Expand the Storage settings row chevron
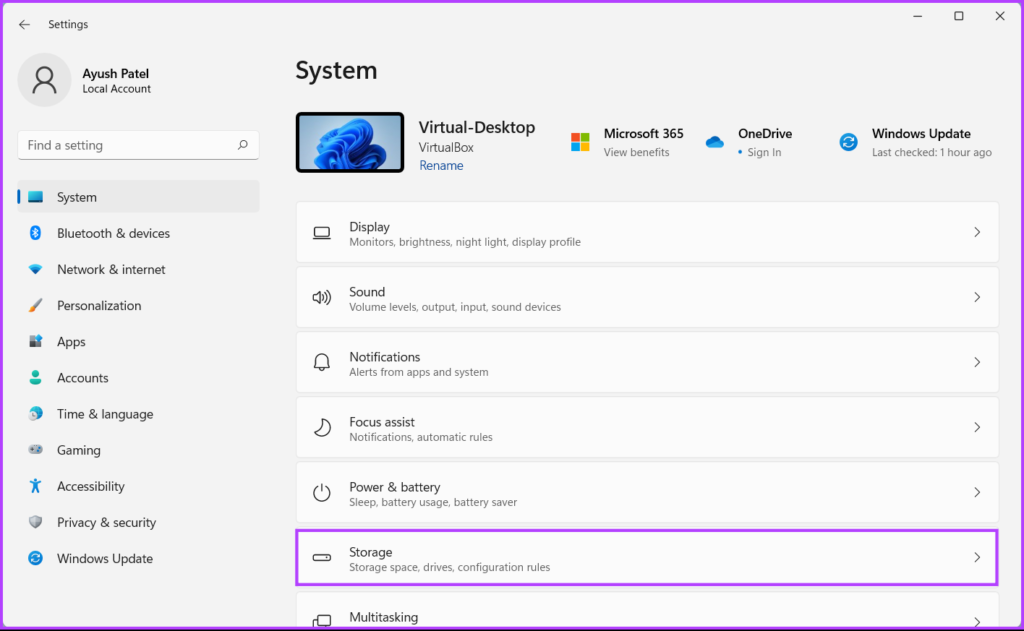The width and height of the screenshot is (1024, 631). click(977, 557)
